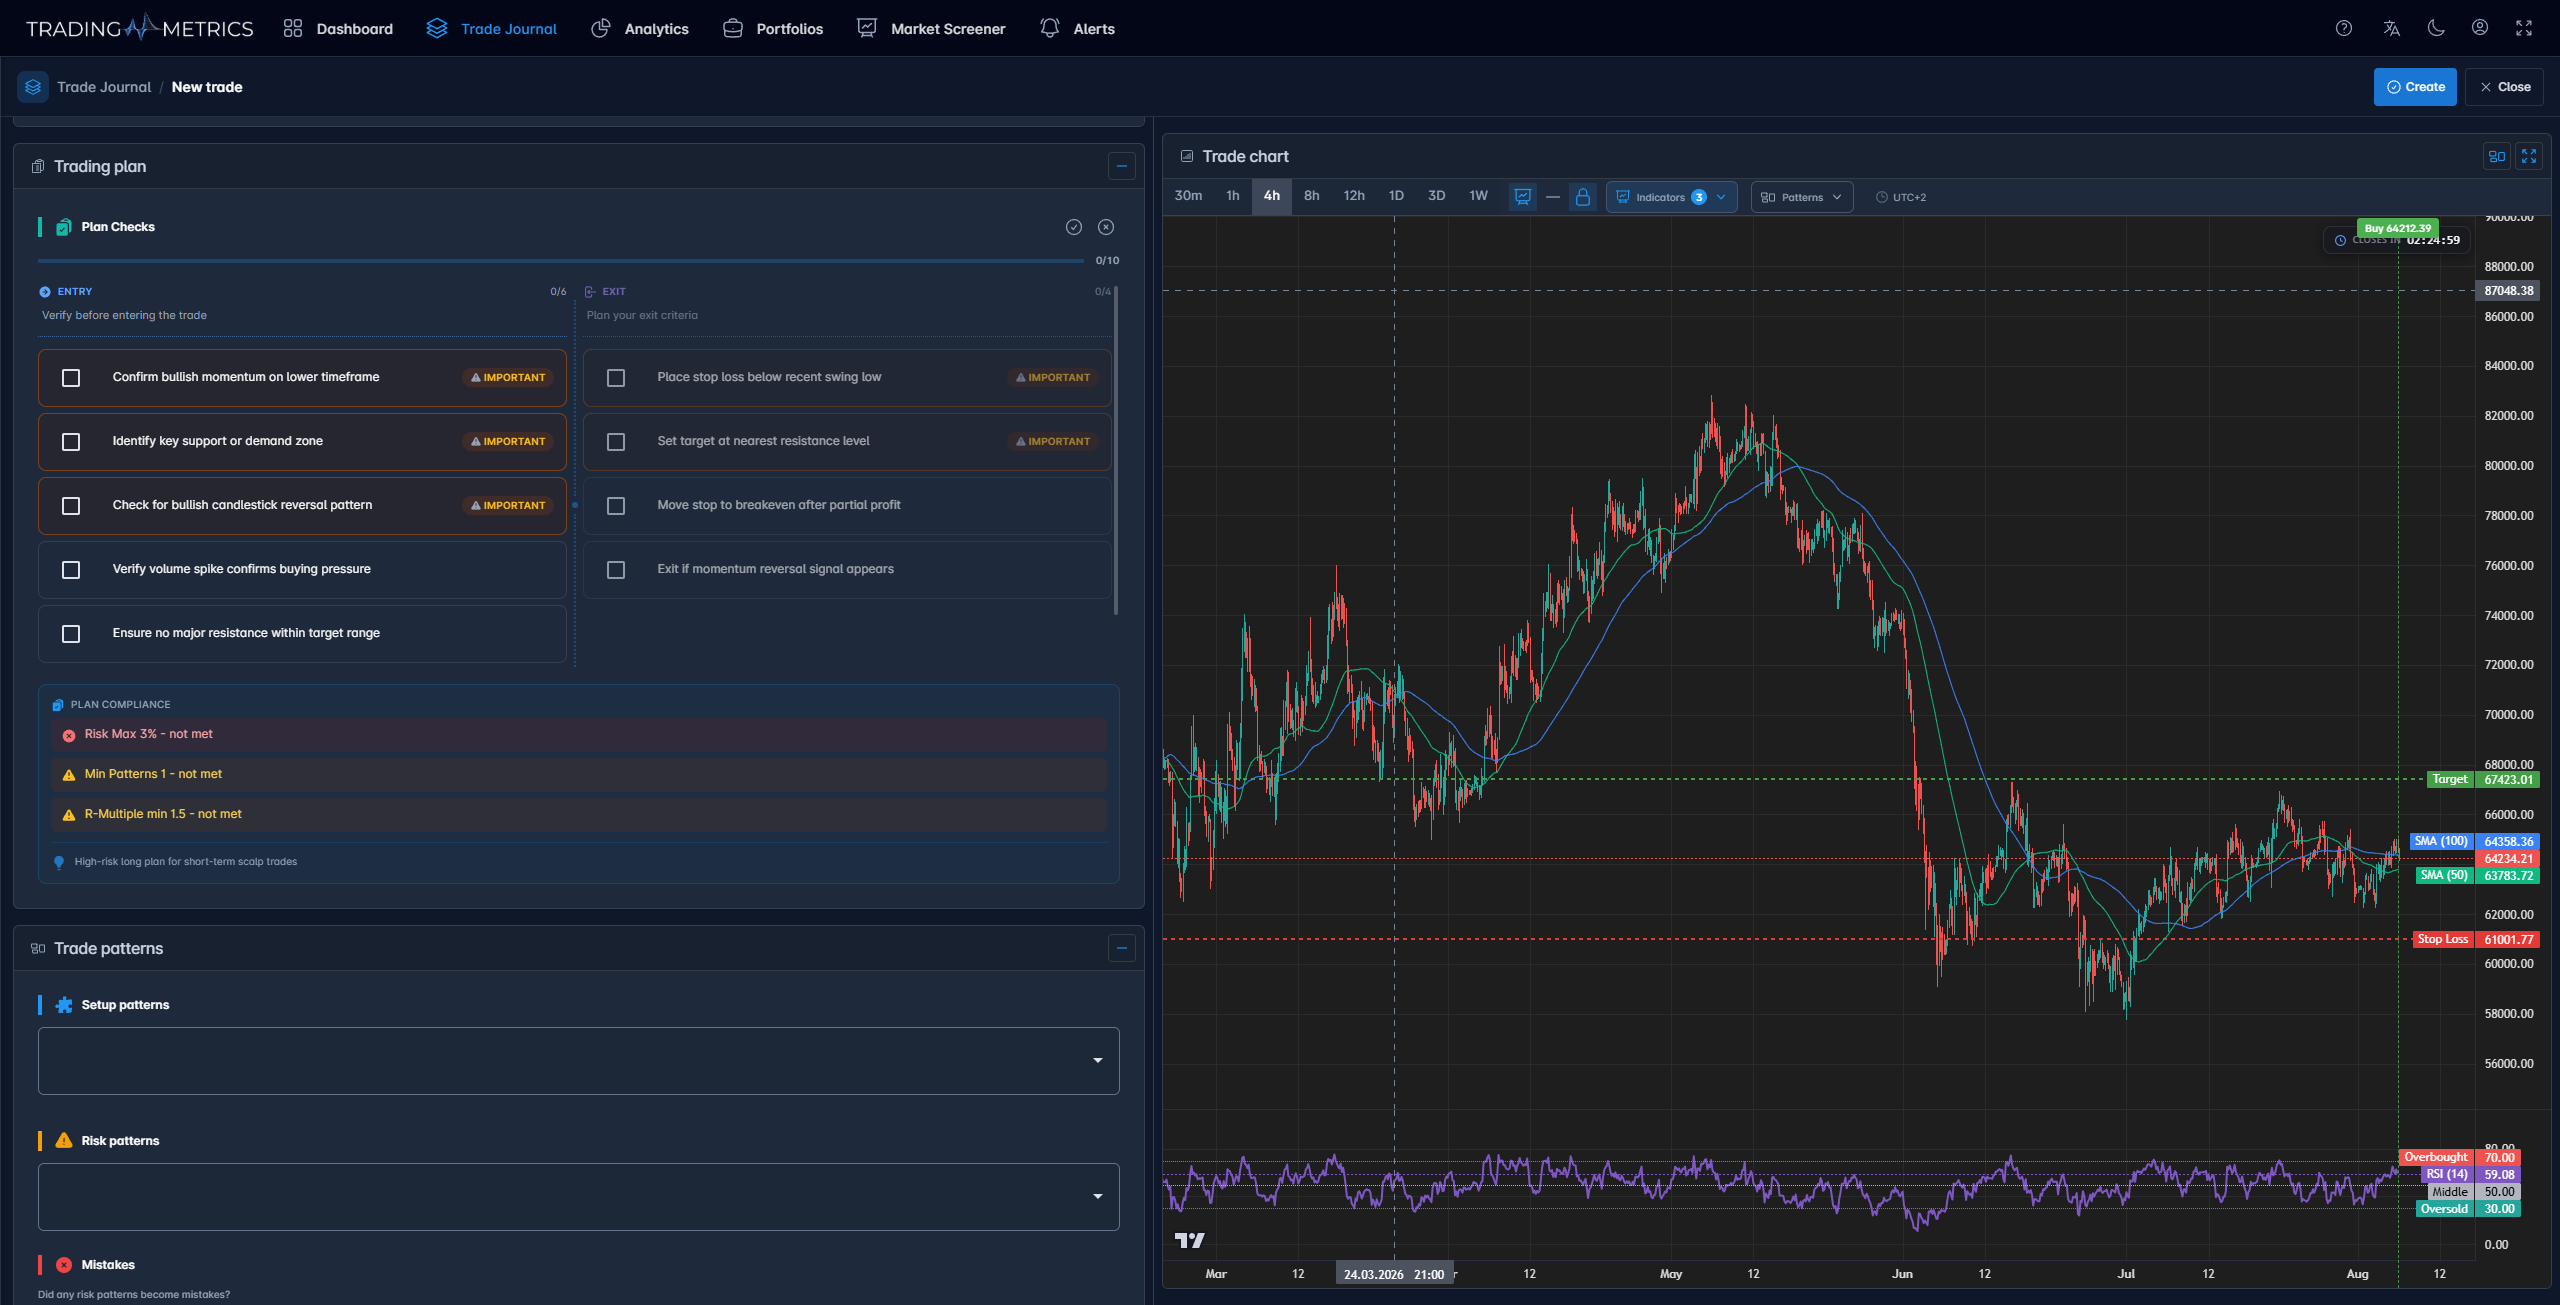Select the 4h timeframe button
Viewport: 2560px width, 1305px height.
point(1271,196)
